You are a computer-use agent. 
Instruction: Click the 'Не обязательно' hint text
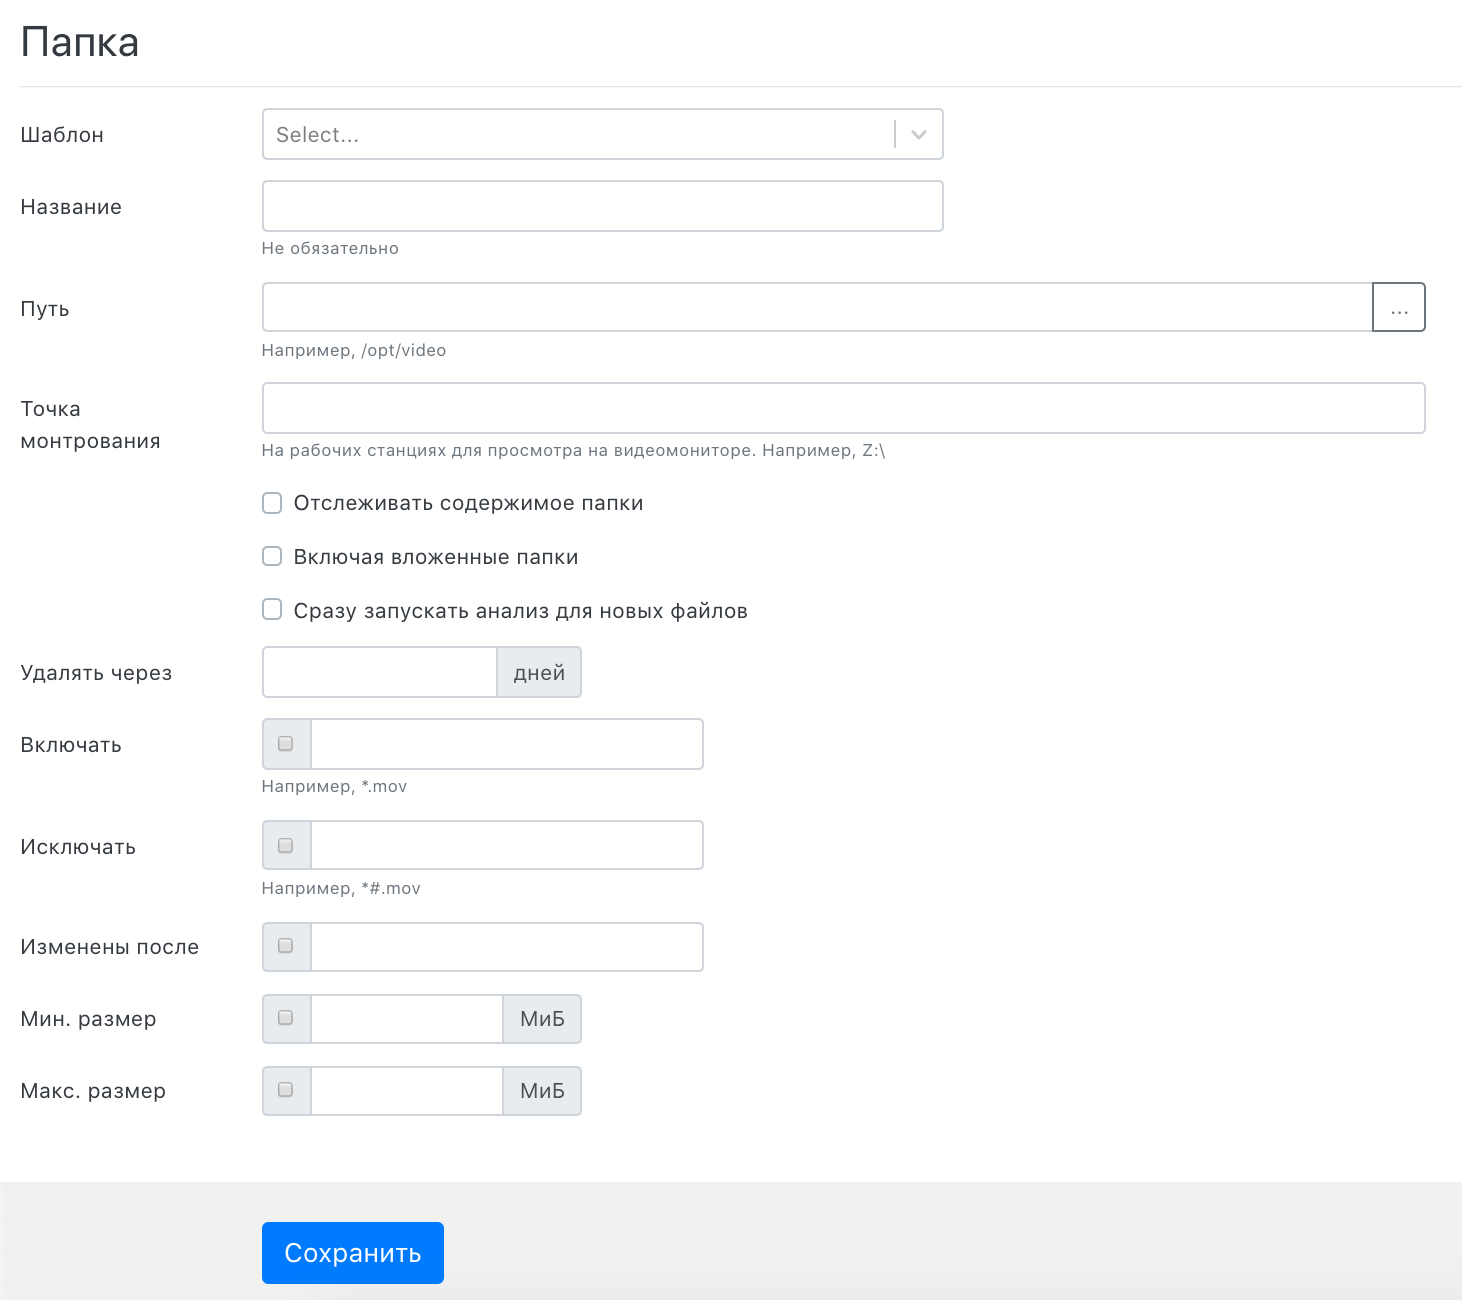[x=330, y=248]
